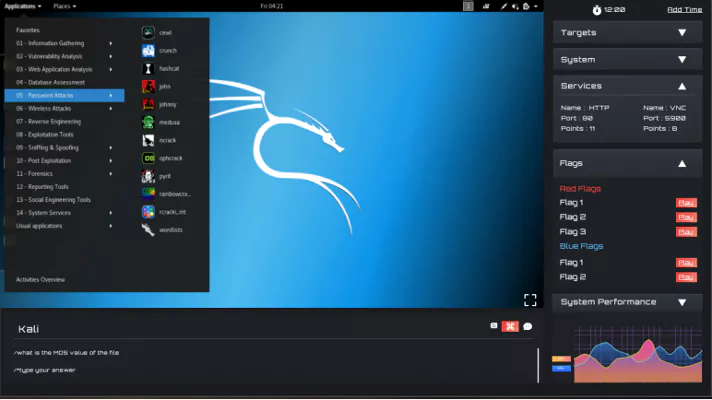The height and width of the screenshot is (400, 712).
Task: Start hashcat from the submenu
Action: [x=148, y=69]
